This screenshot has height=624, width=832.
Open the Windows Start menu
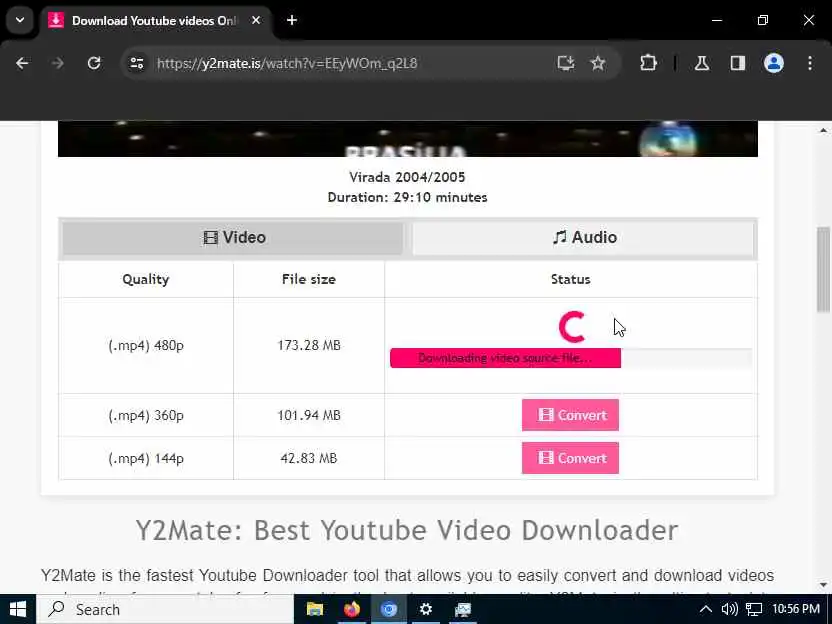point(18,609)
